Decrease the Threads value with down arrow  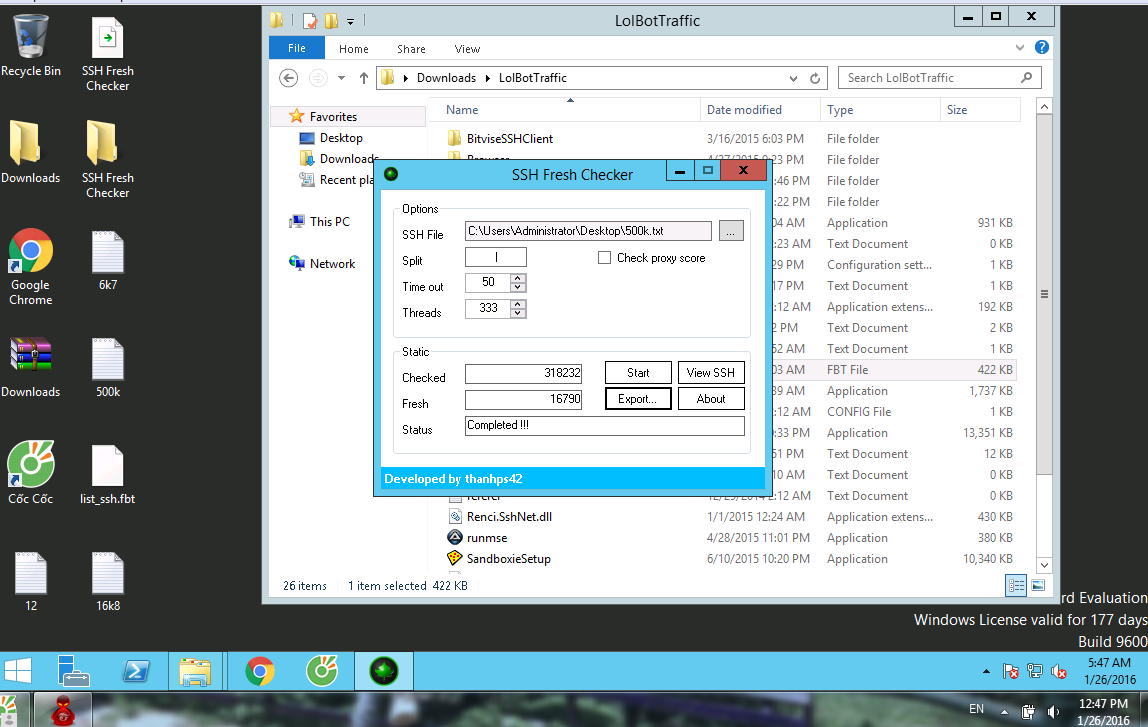[x=518, y=314]
